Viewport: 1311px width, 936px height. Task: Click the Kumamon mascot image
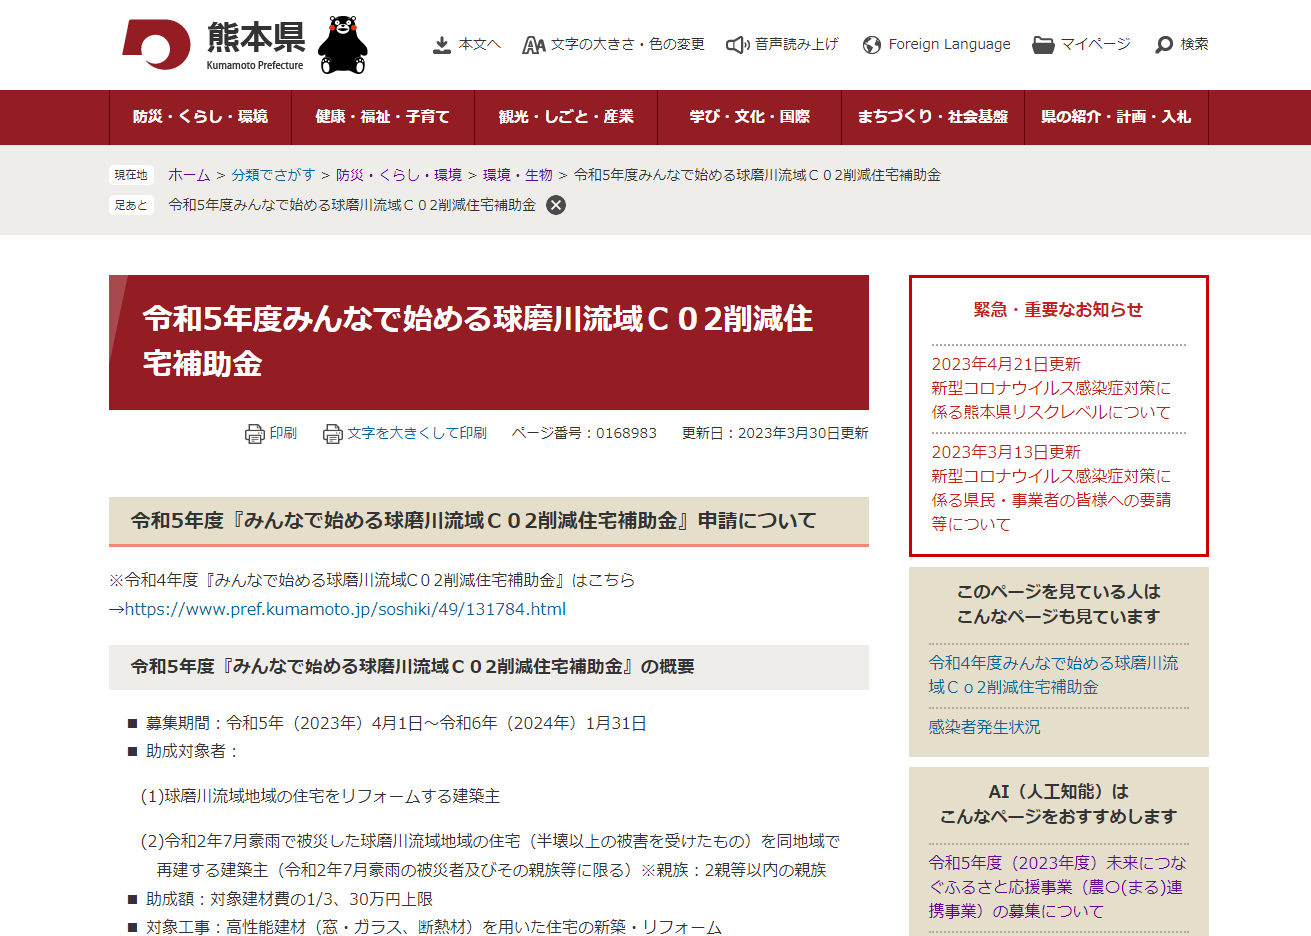[x=343, y=45]
